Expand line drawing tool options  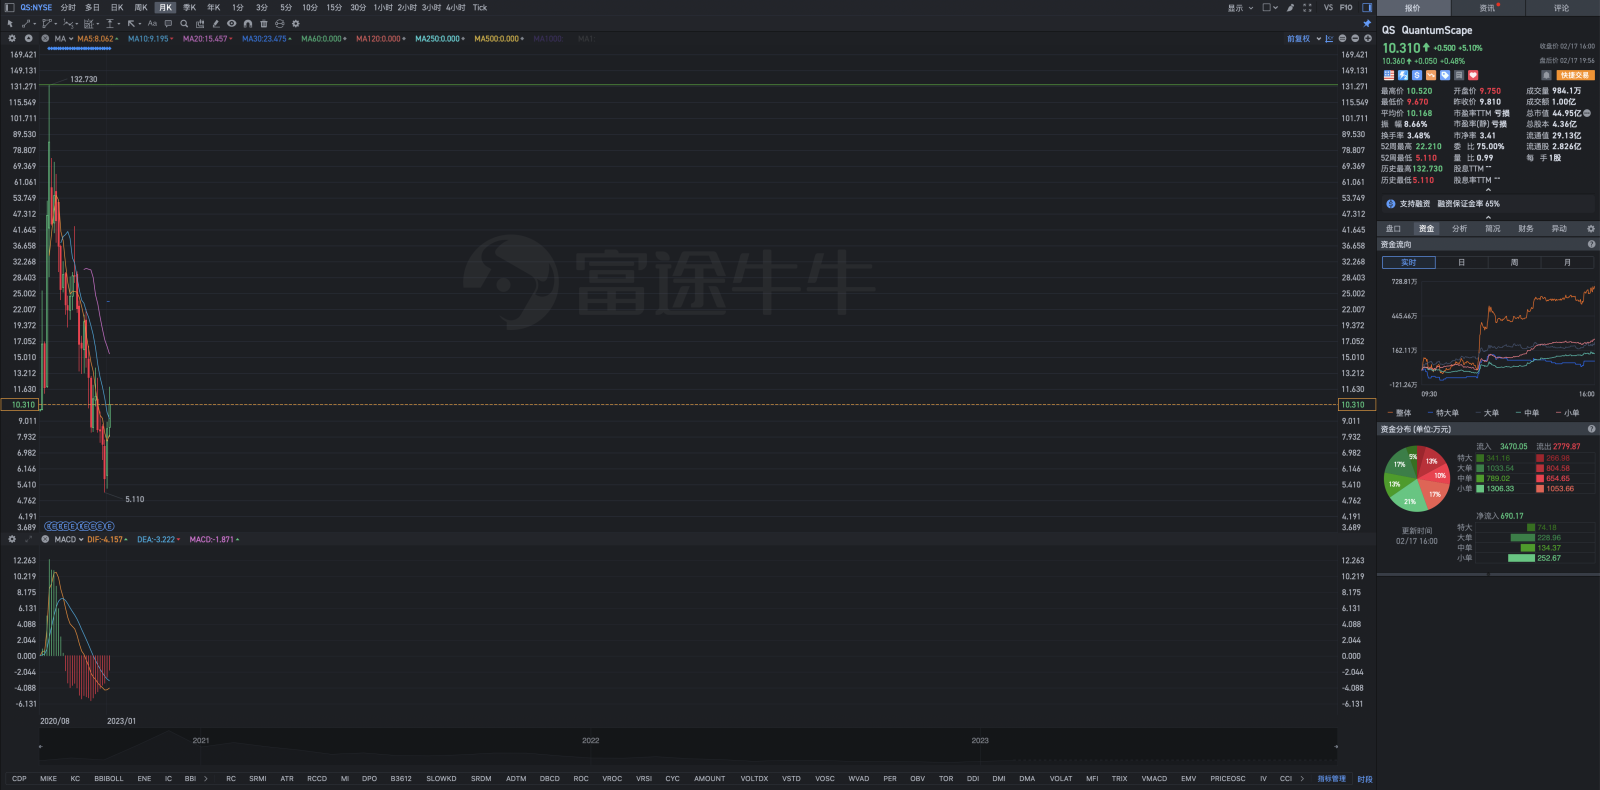35,23
